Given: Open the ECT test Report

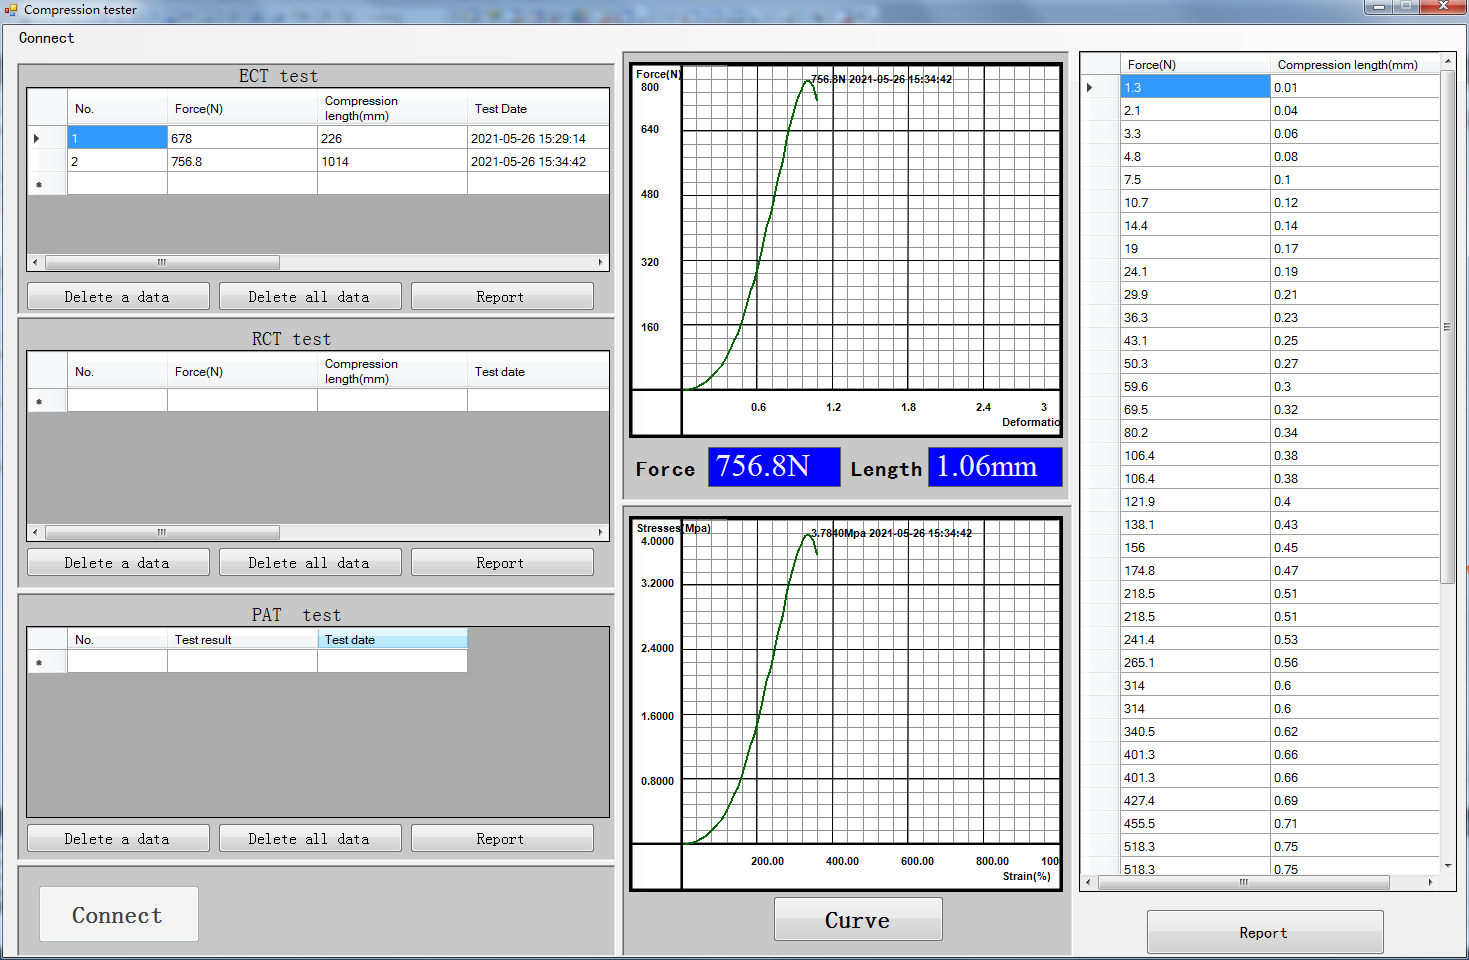Looking at the screenshot, I should tap(501, 297).
